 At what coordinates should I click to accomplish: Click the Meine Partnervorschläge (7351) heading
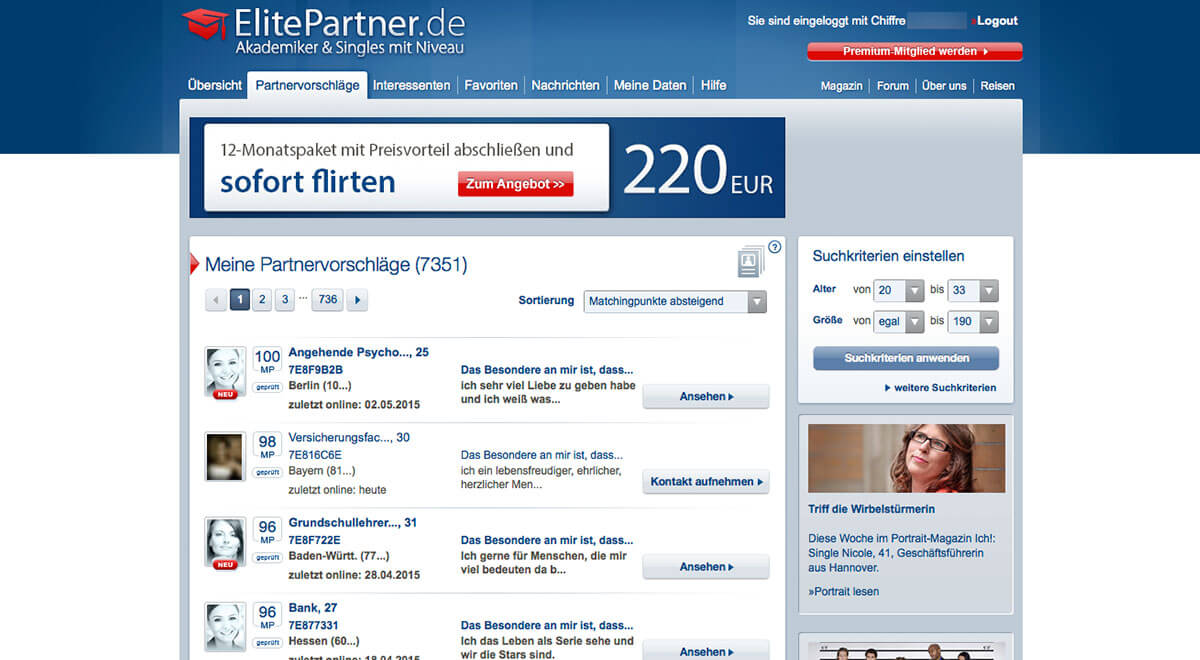tap(336, 265)
